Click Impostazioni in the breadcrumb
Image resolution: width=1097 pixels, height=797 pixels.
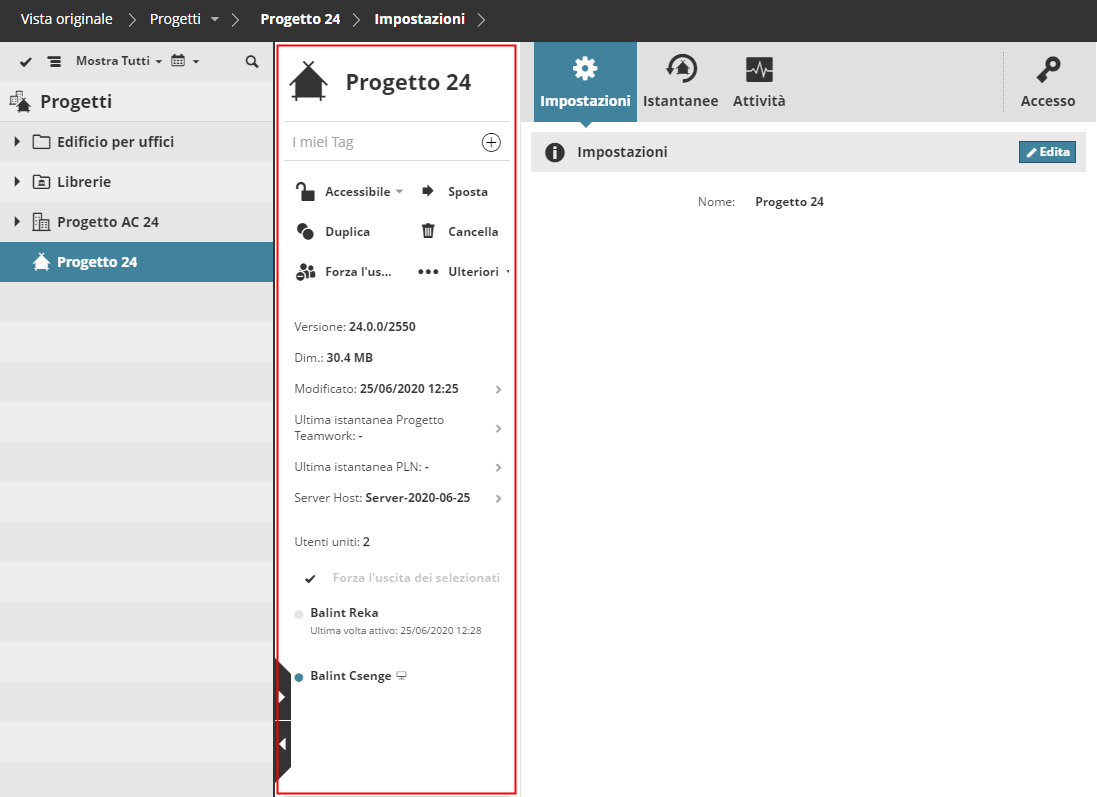(x=419, y=19)
